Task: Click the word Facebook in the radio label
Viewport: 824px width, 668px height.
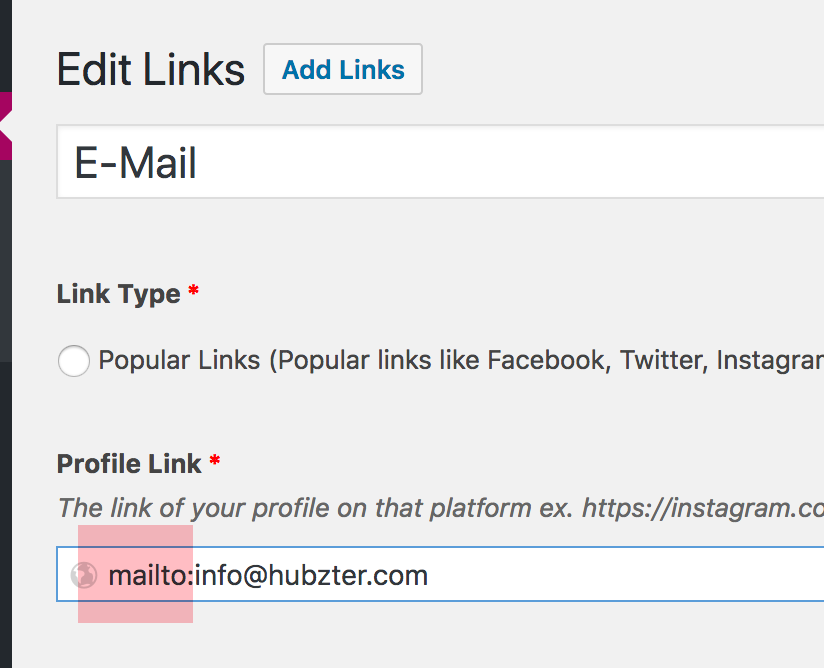Action: (x=549, y=361)
